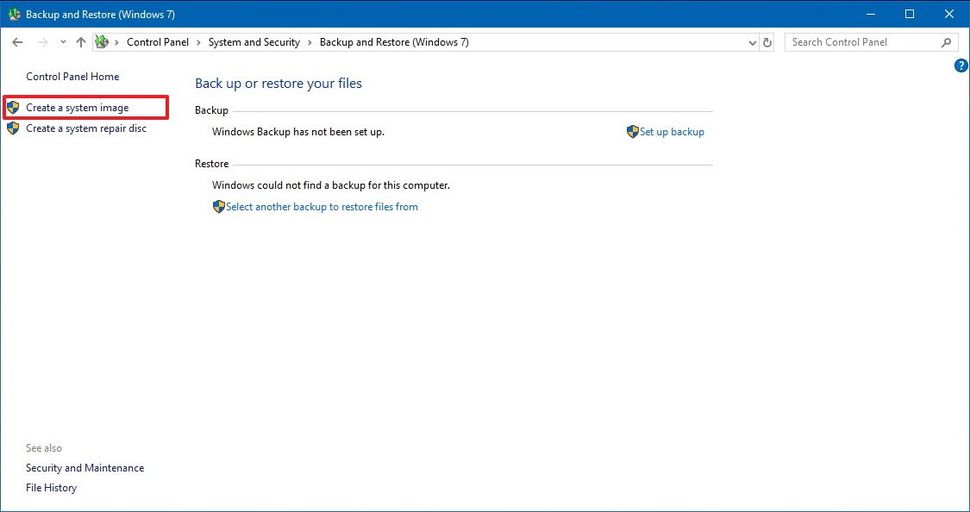
Task: Click 'Back up or restore your files' heading
Action: [278, 83]
